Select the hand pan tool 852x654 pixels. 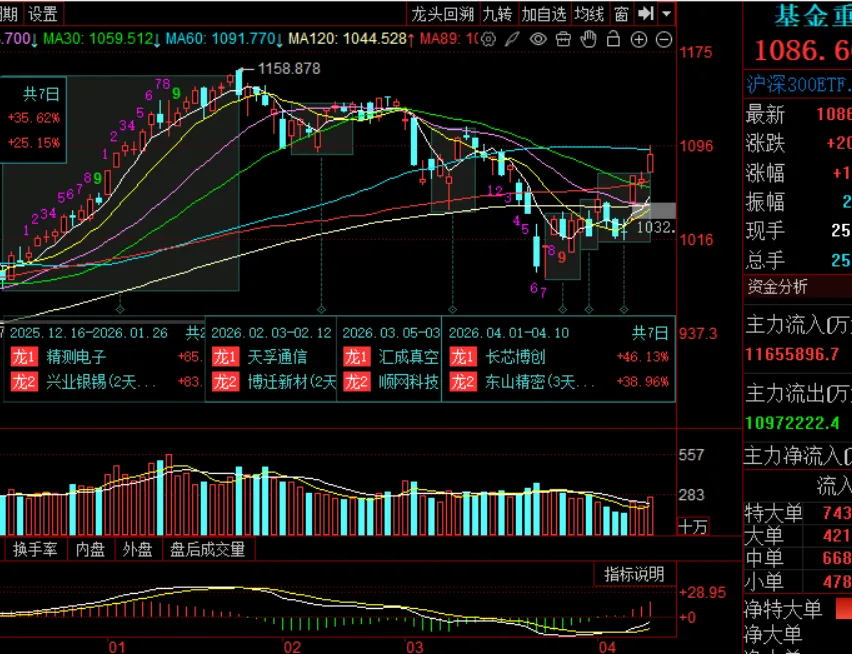point(588,39)
